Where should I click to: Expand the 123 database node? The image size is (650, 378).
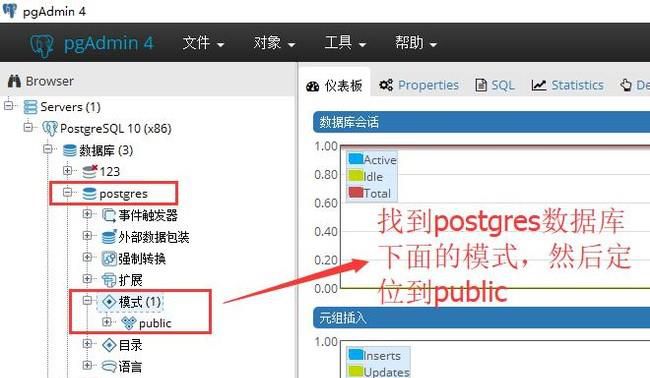tap(68, 170)
